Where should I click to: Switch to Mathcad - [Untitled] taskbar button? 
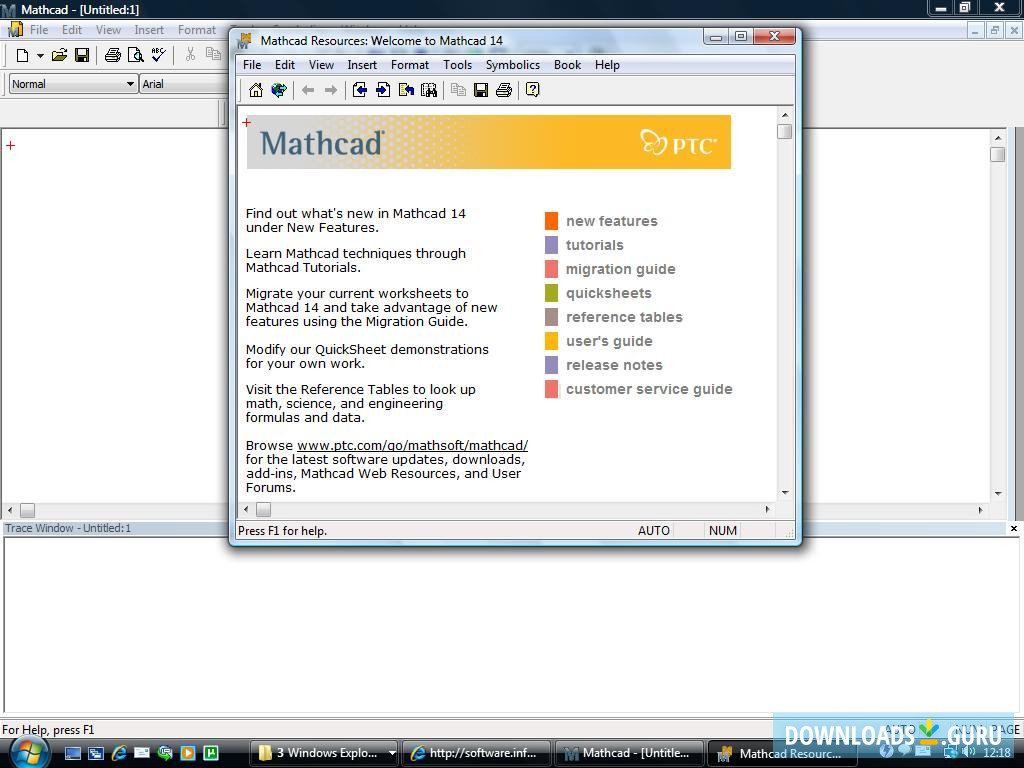(x=628, y=753)
